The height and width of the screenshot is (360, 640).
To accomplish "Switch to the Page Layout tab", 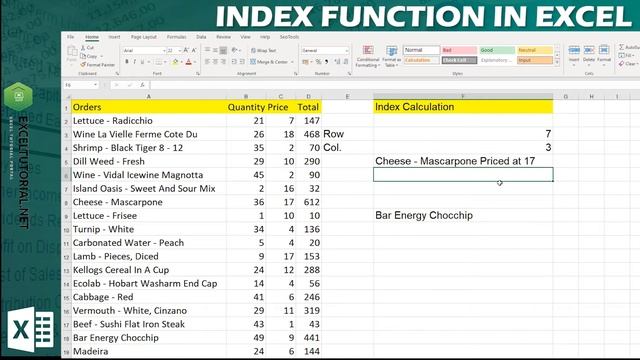I will pyautogui.click(x=144, y=37).
